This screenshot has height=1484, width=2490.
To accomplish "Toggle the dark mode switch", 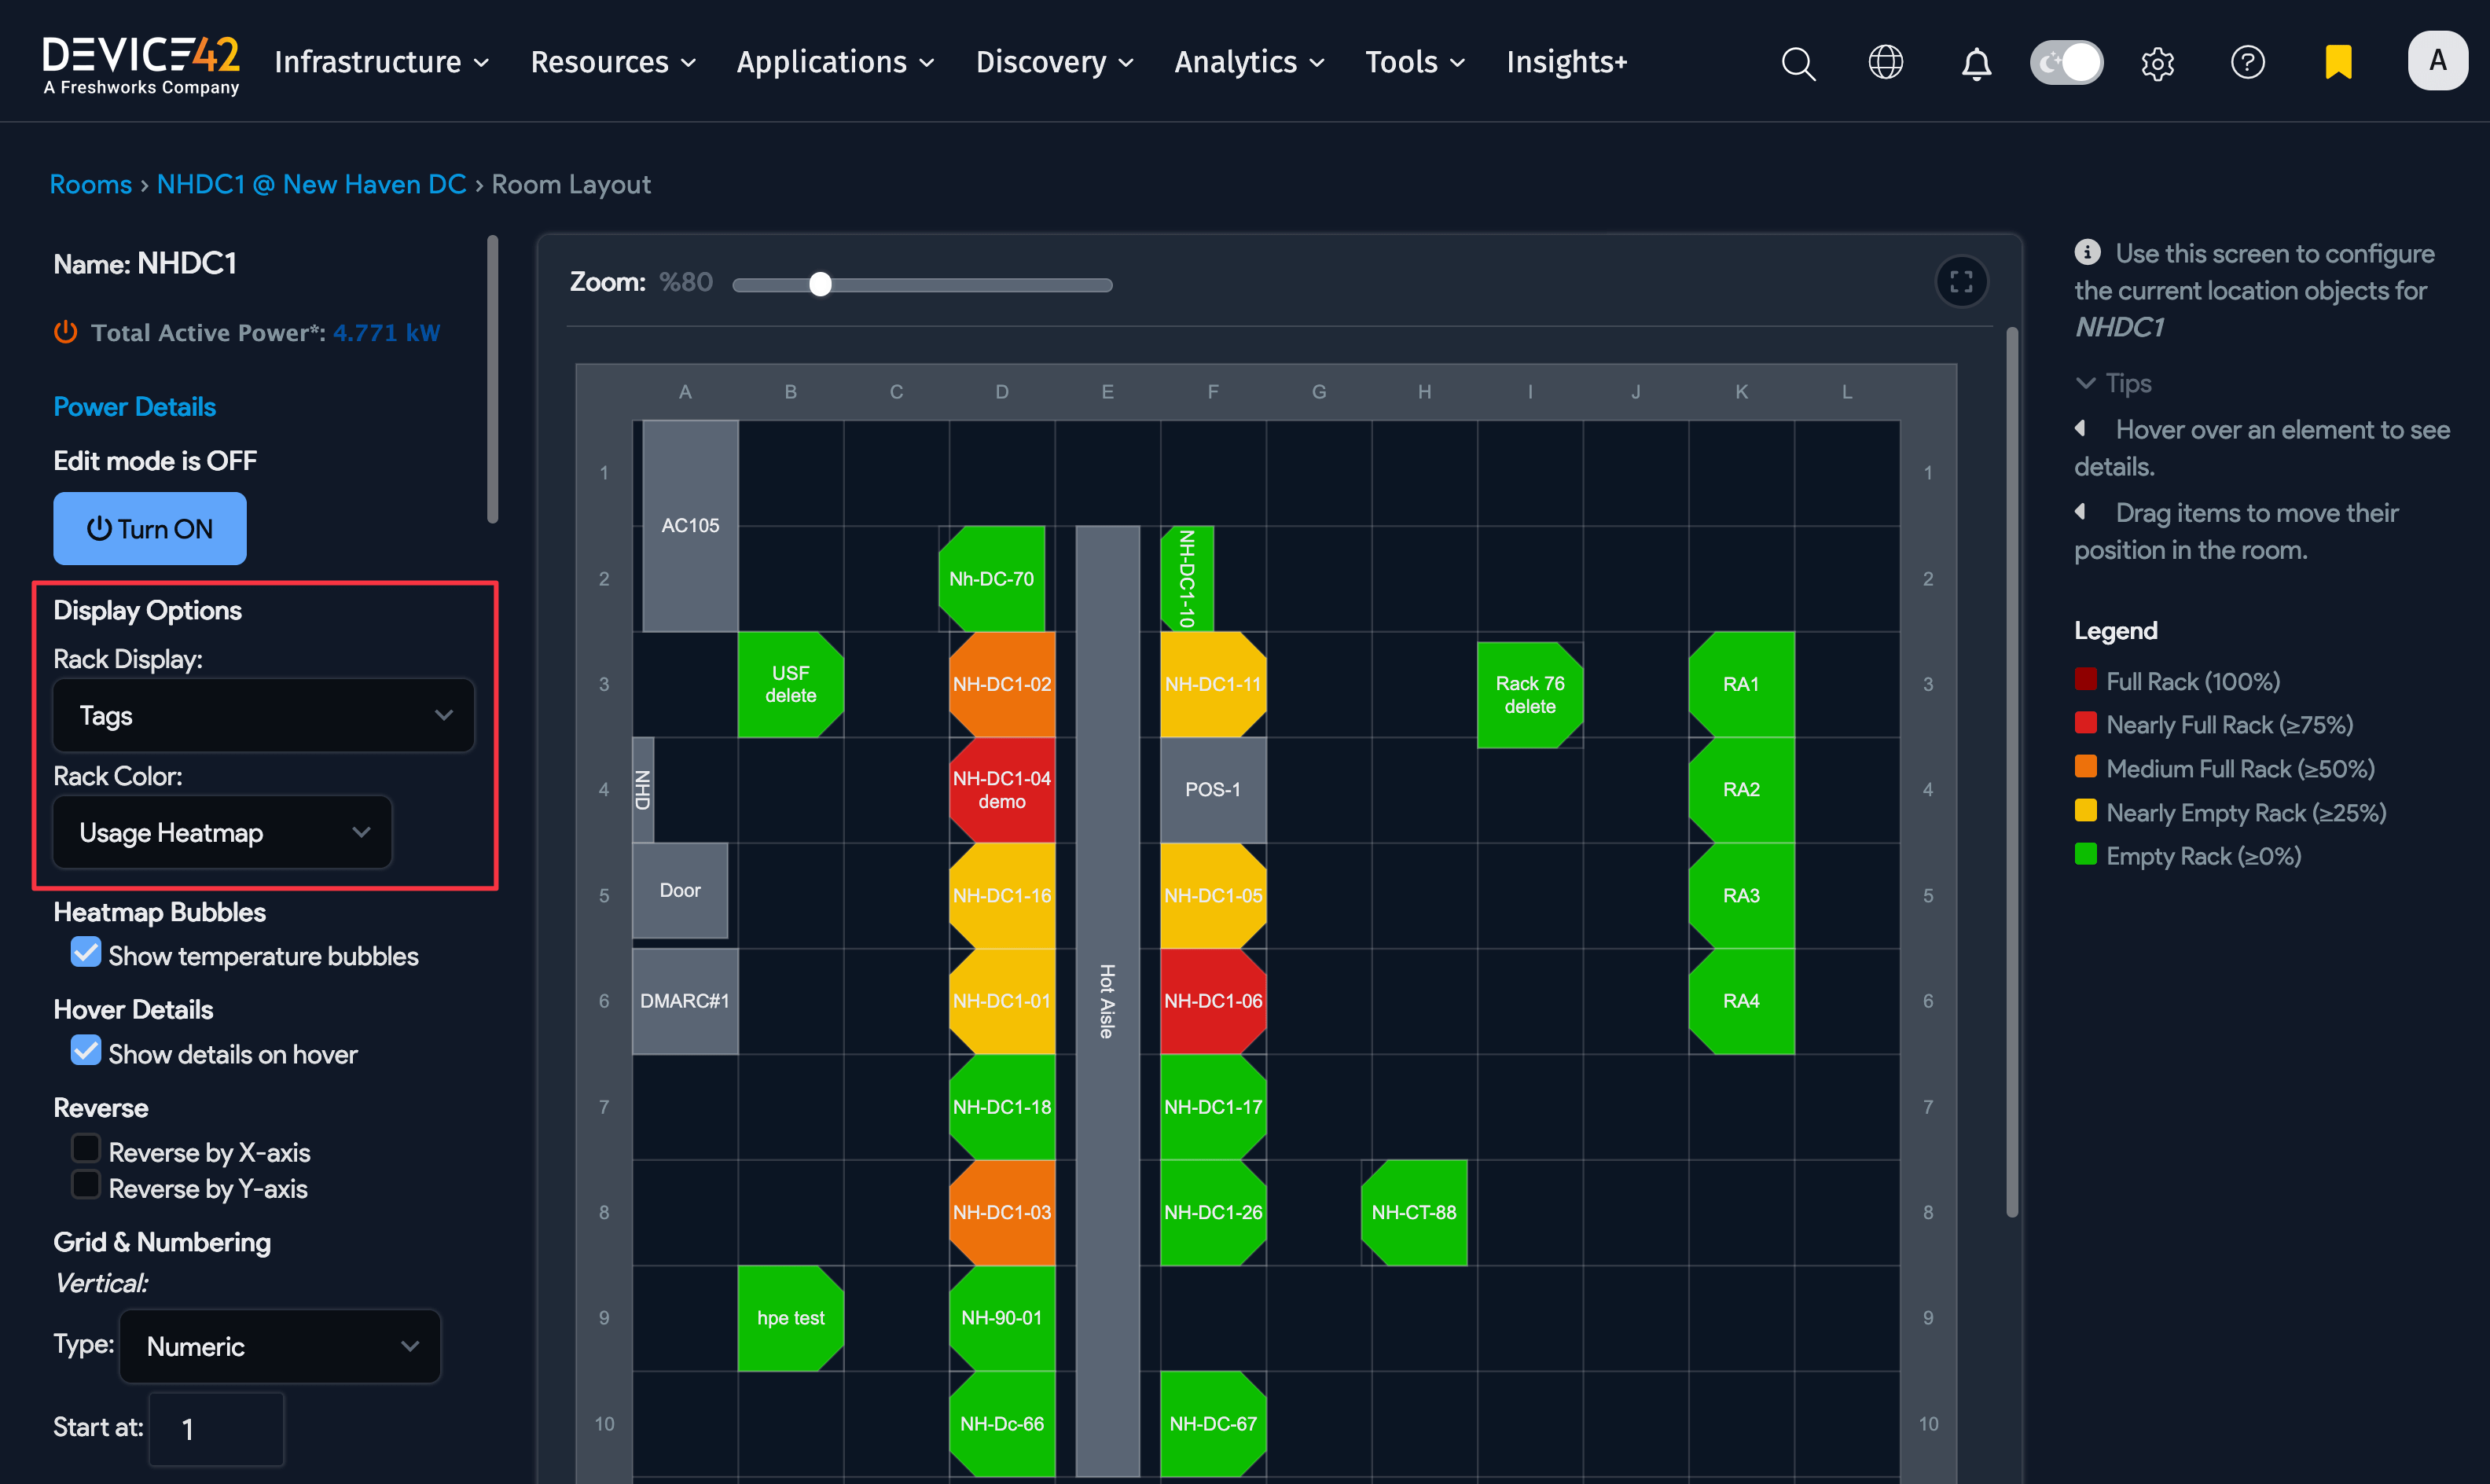I will click(2066, 62).
